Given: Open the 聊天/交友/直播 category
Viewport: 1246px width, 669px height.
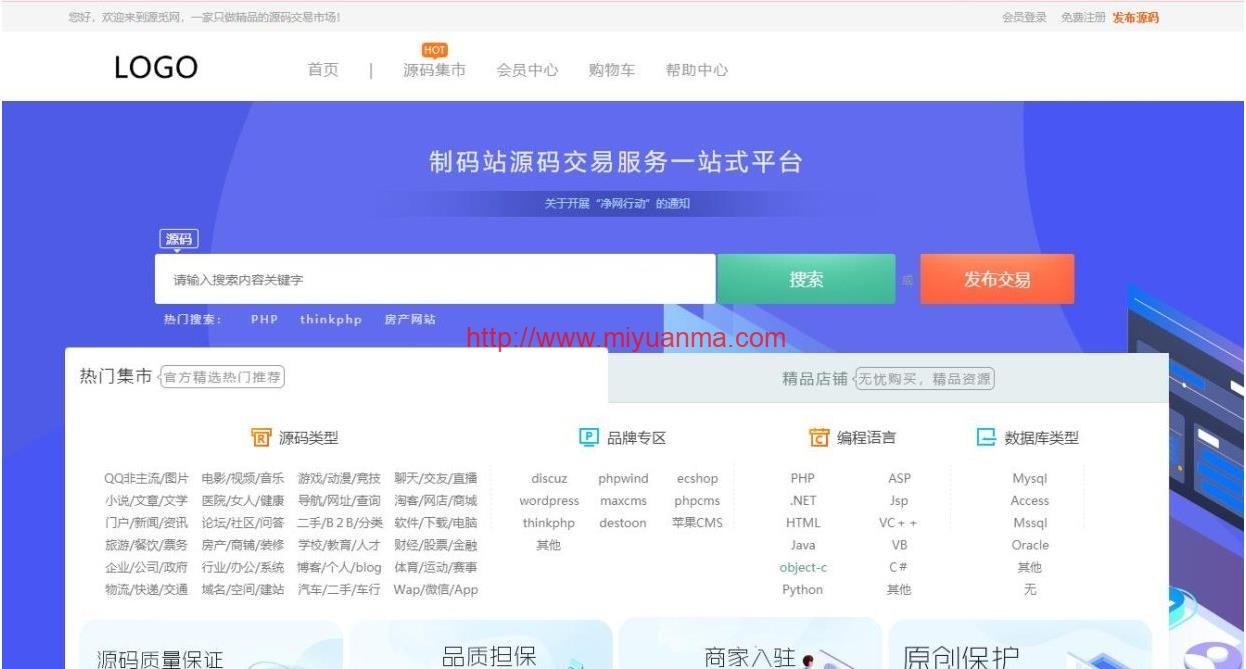Looking at the screenshot, I should [x=435, y=478].
